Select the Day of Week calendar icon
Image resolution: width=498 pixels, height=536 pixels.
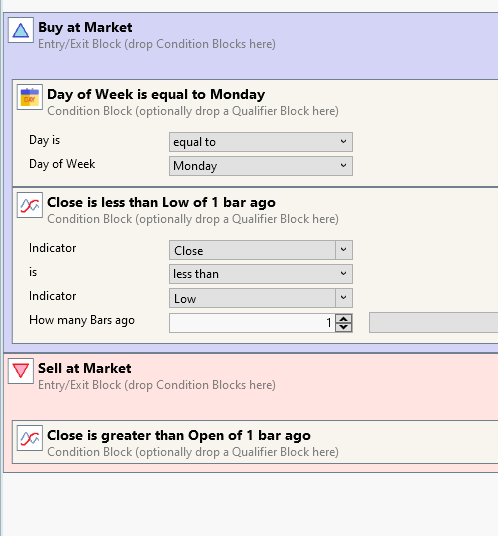pos(30,97)
